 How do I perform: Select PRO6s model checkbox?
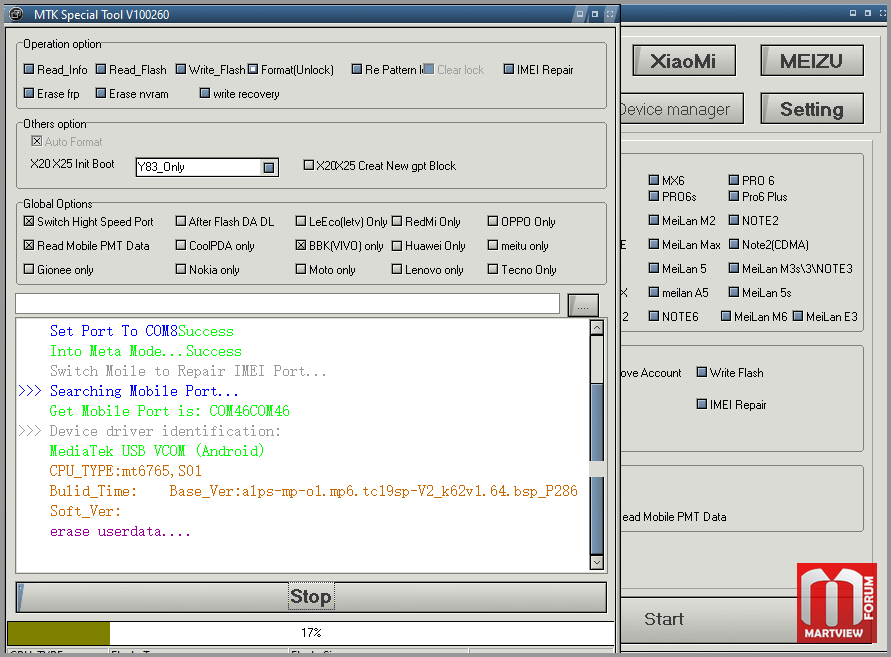(654, 196)
